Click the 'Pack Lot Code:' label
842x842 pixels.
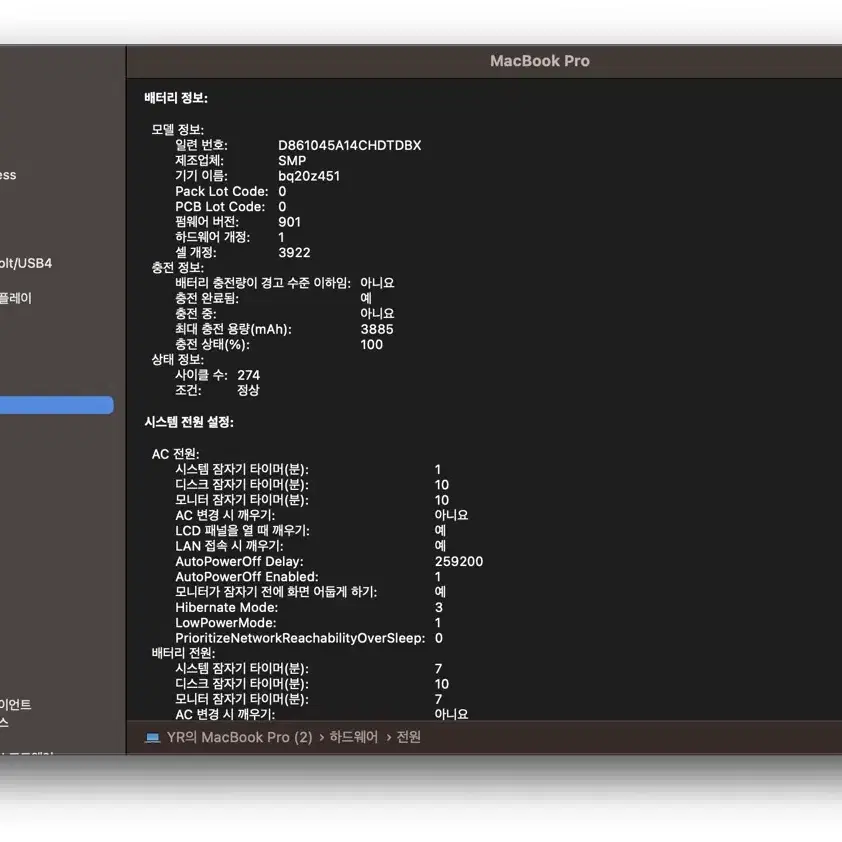tap(222, 191)
